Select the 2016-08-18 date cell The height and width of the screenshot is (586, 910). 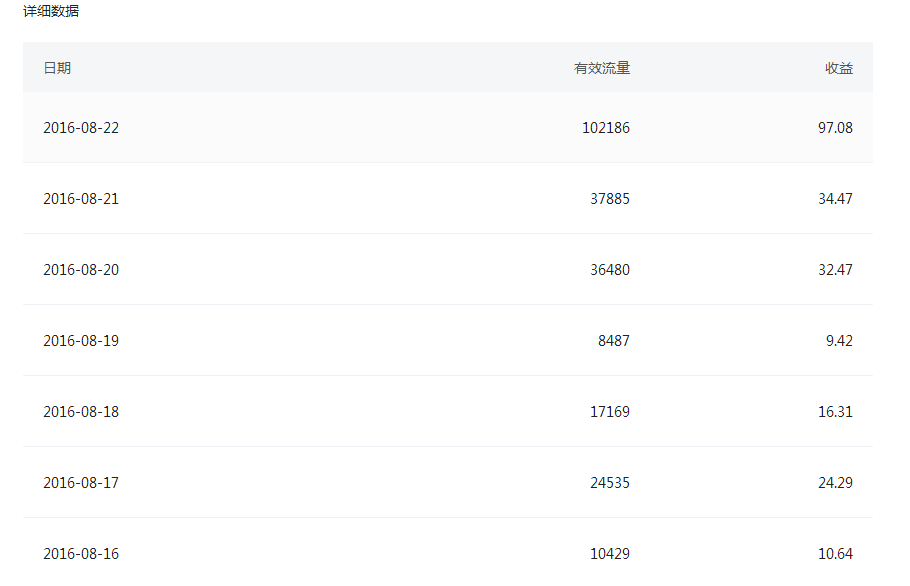[x=81, y=412]
